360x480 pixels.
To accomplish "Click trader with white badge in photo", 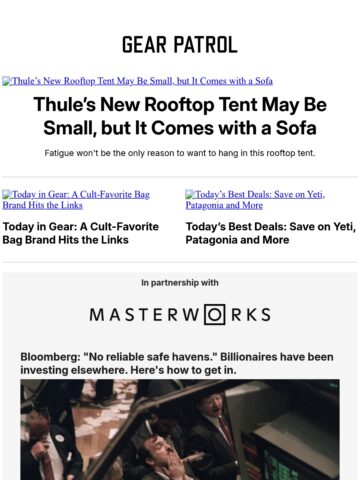I will (50, 447).
